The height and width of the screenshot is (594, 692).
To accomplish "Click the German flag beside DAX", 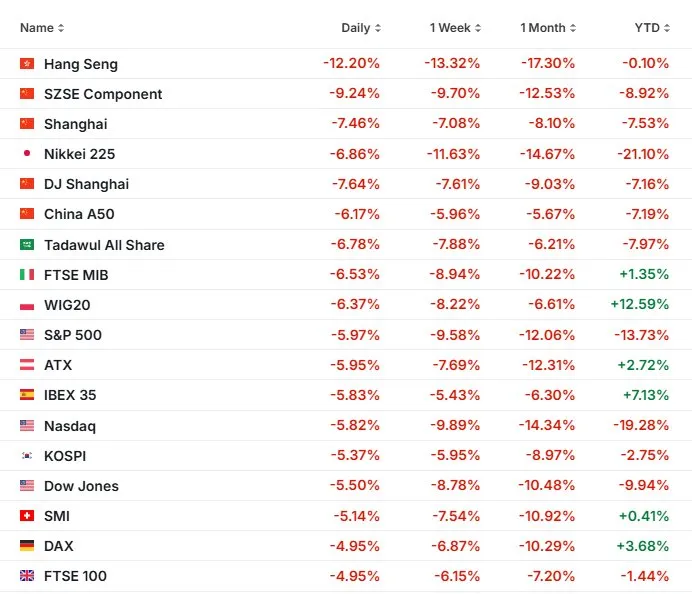I will coord(27,546).
